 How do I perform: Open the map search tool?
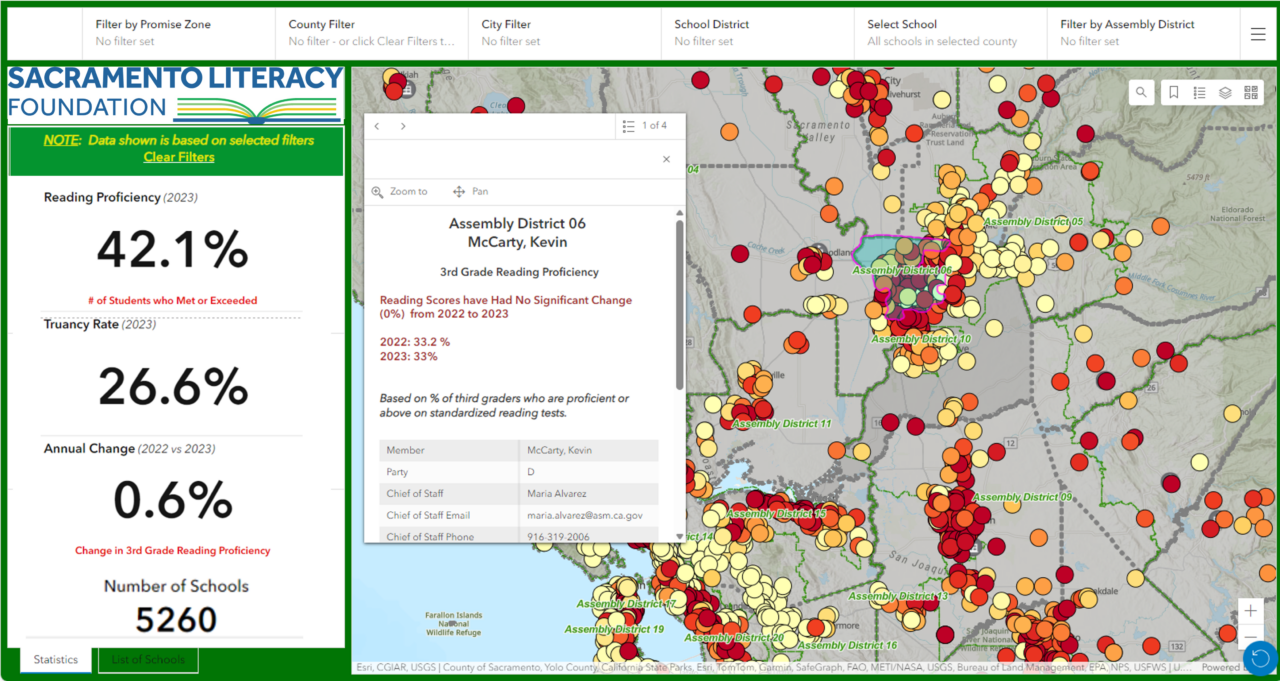click(x=1141, y=92)
